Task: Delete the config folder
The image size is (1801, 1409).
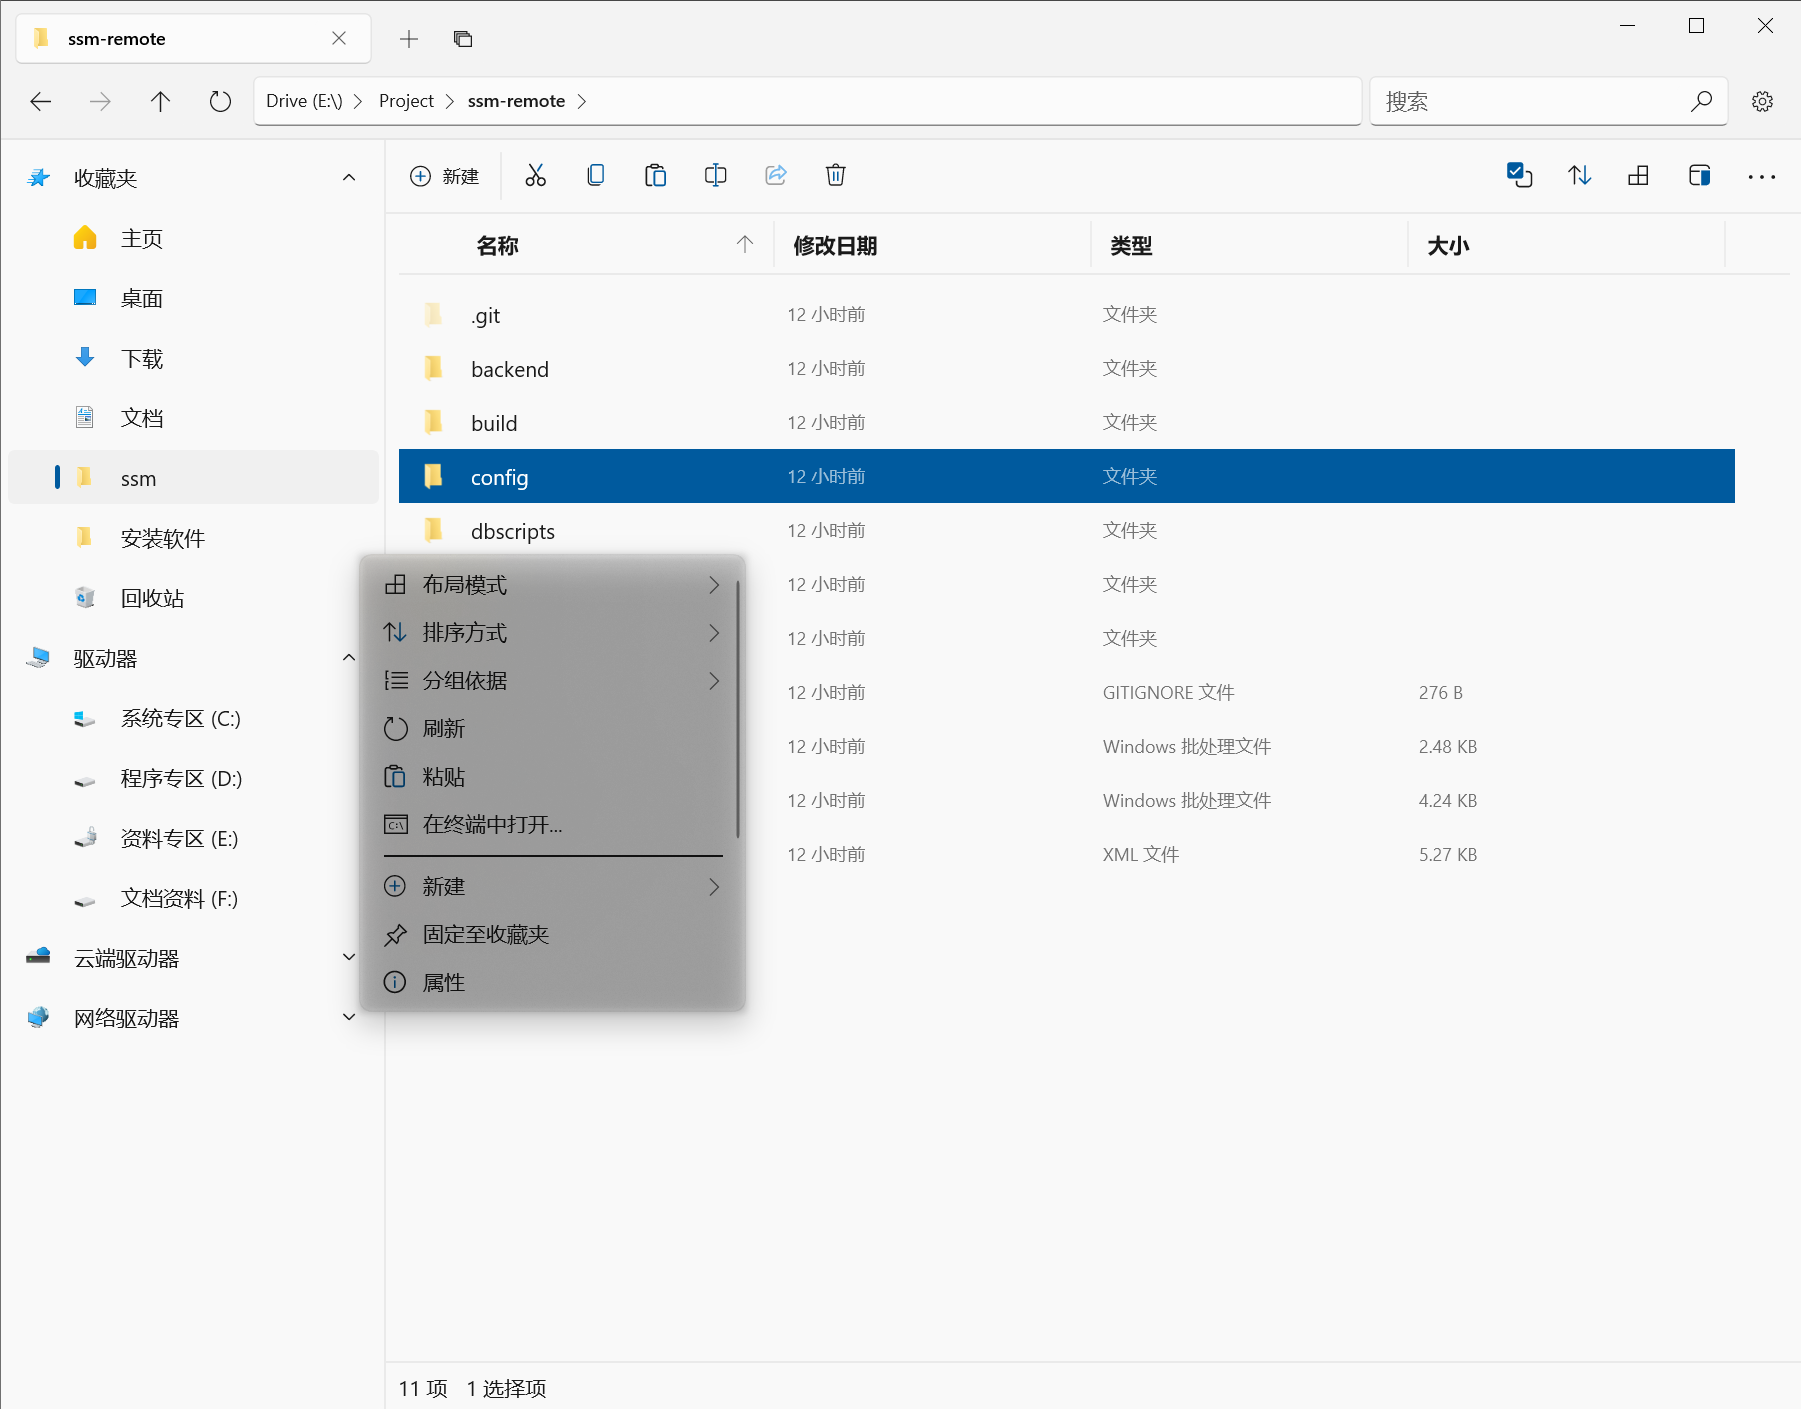Action: (835, 175)
